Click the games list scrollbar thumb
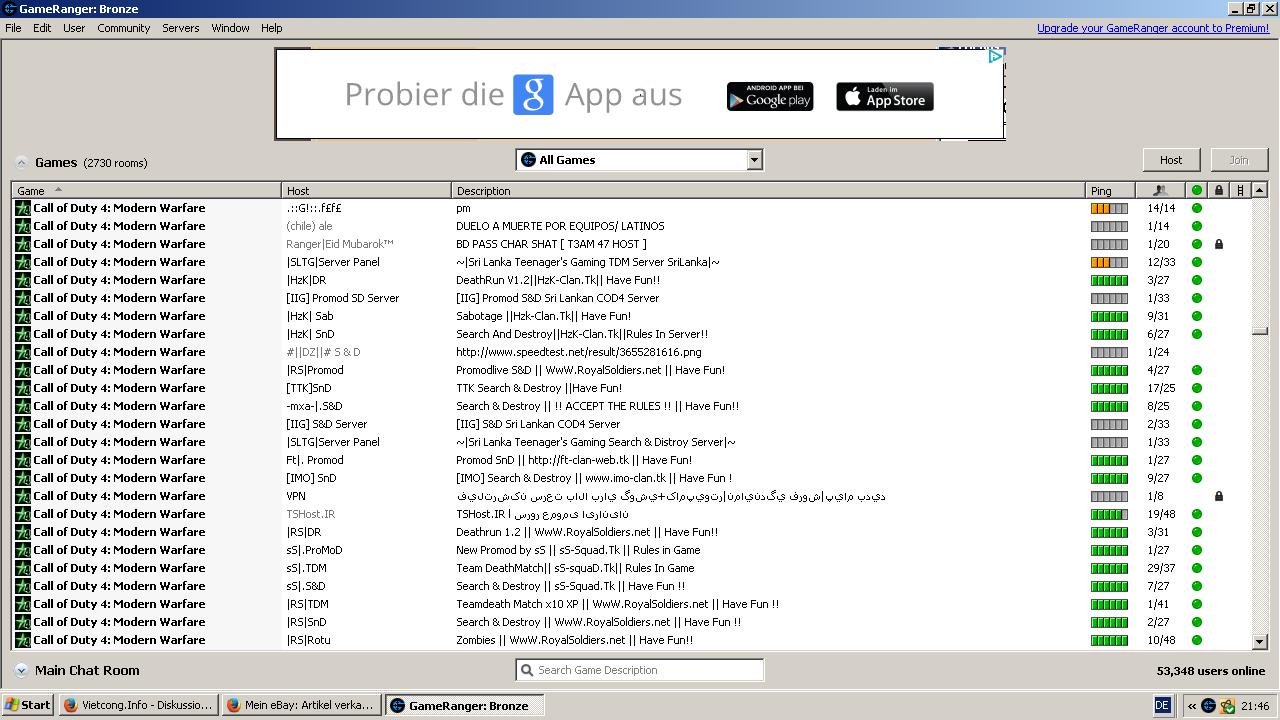 pyautogui.click(x=1260, y=332)
